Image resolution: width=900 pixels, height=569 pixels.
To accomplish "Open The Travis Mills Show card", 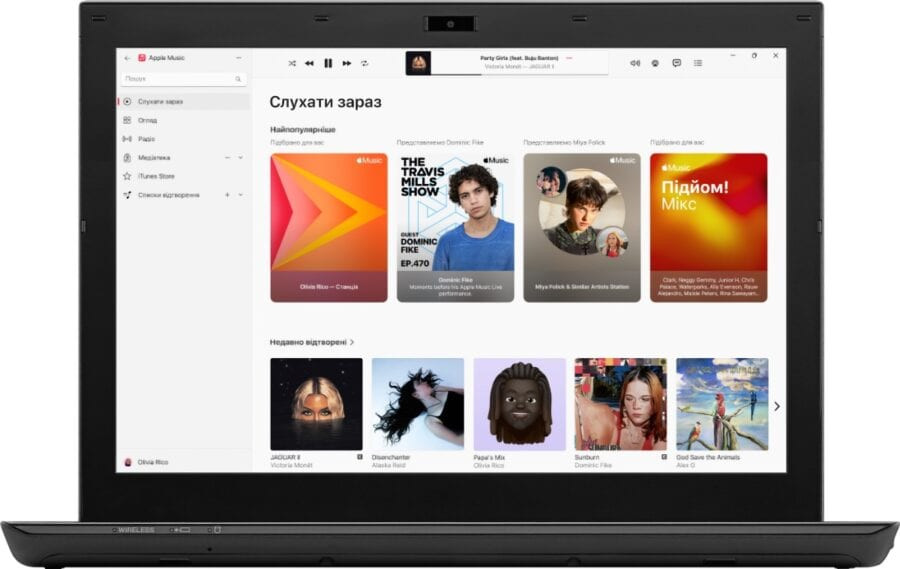I will click(x=455, y=227).
